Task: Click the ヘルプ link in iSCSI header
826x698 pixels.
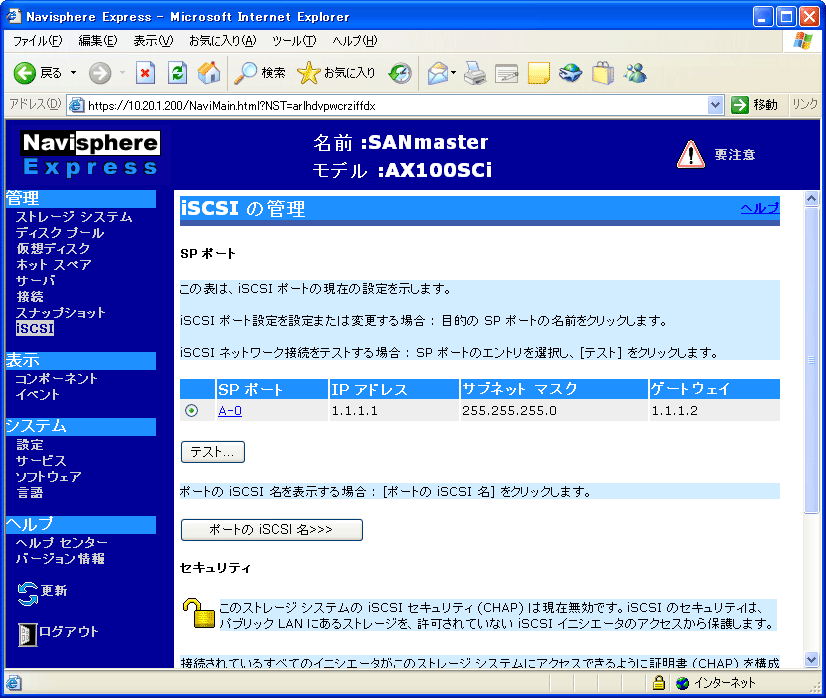Action: click(x=759, y=208)
